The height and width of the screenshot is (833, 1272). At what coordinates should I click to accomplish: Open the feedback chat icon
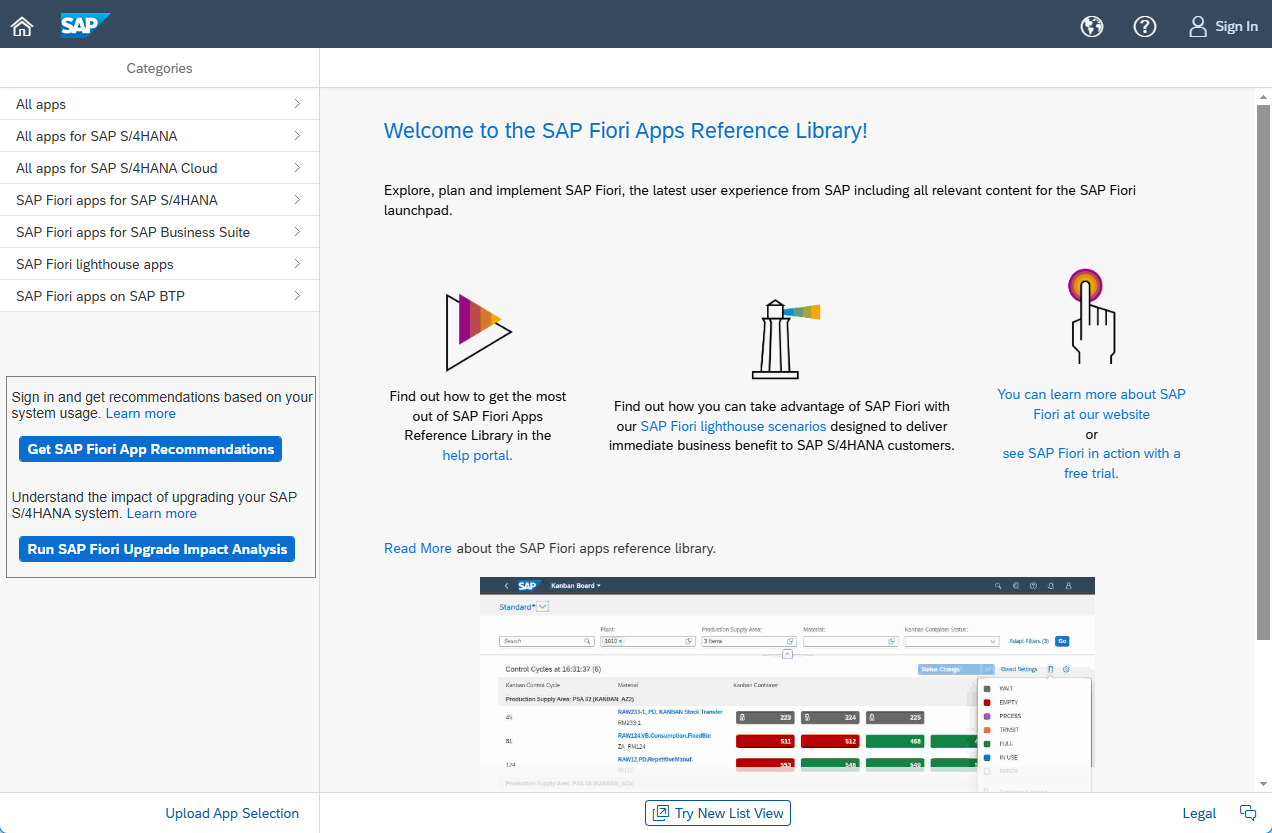[x=1247, y=813]
